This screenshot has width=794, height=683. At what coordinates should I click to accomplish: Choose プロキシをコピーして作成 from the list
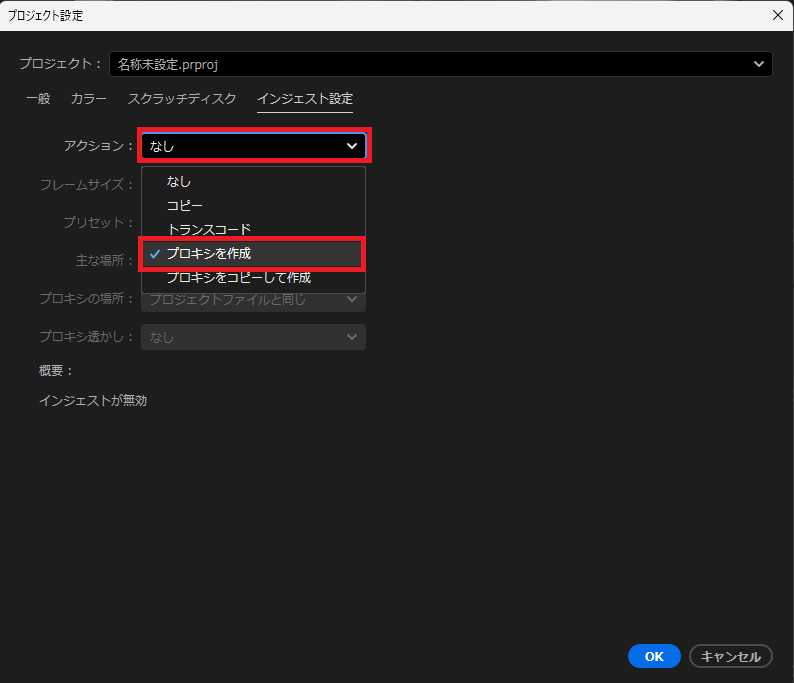pos(239,277)
